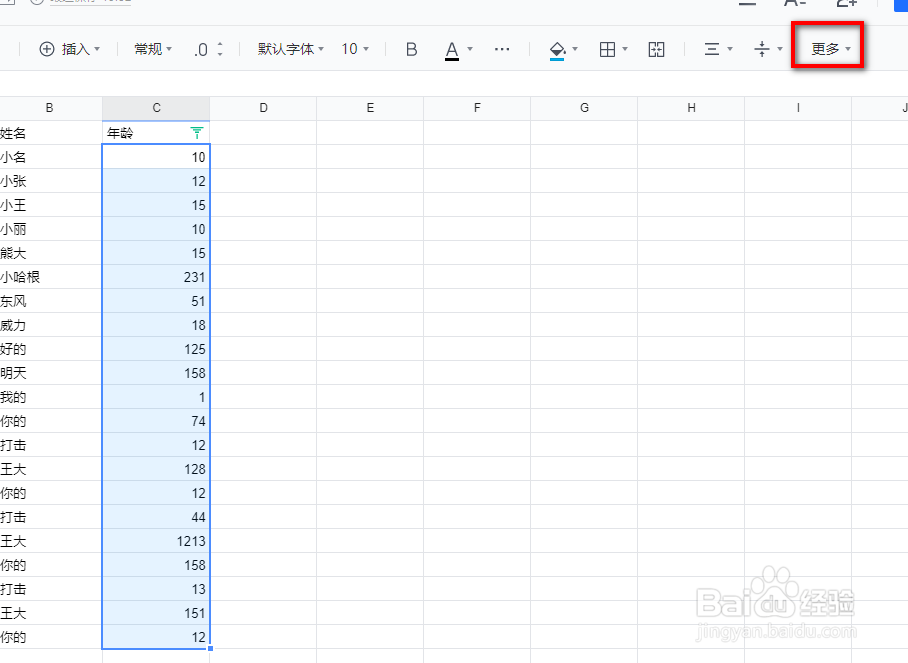The height and width of the screenshot is (663, 908).
Task: Open the default font 默认字体 dropdown
Action: pos(291,49)
